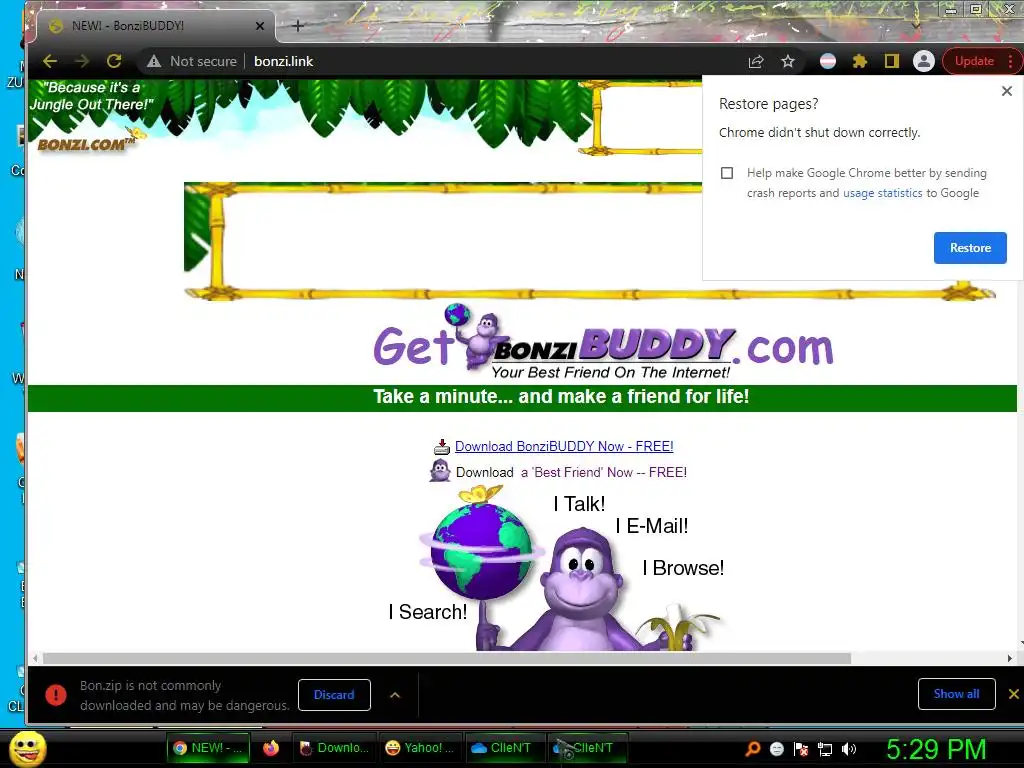Open the smiley face Start button

pyautogui.click(x=27, y=748)
